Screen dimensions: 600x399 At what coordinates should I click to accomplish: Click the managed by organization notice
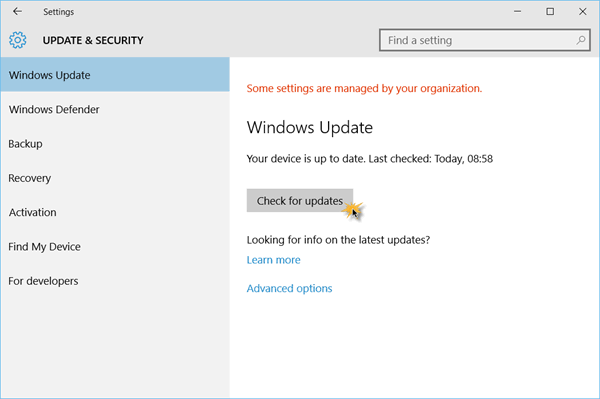364,88
